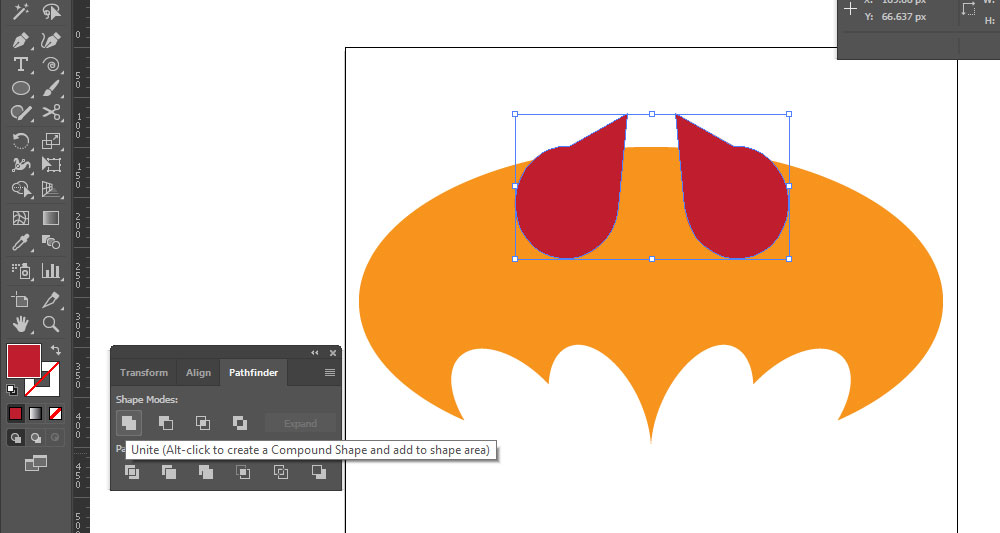Image resolution: width=1000 pixels, height=533 pixels.
Task: Select the Blend tool
Action: [51, 242]
